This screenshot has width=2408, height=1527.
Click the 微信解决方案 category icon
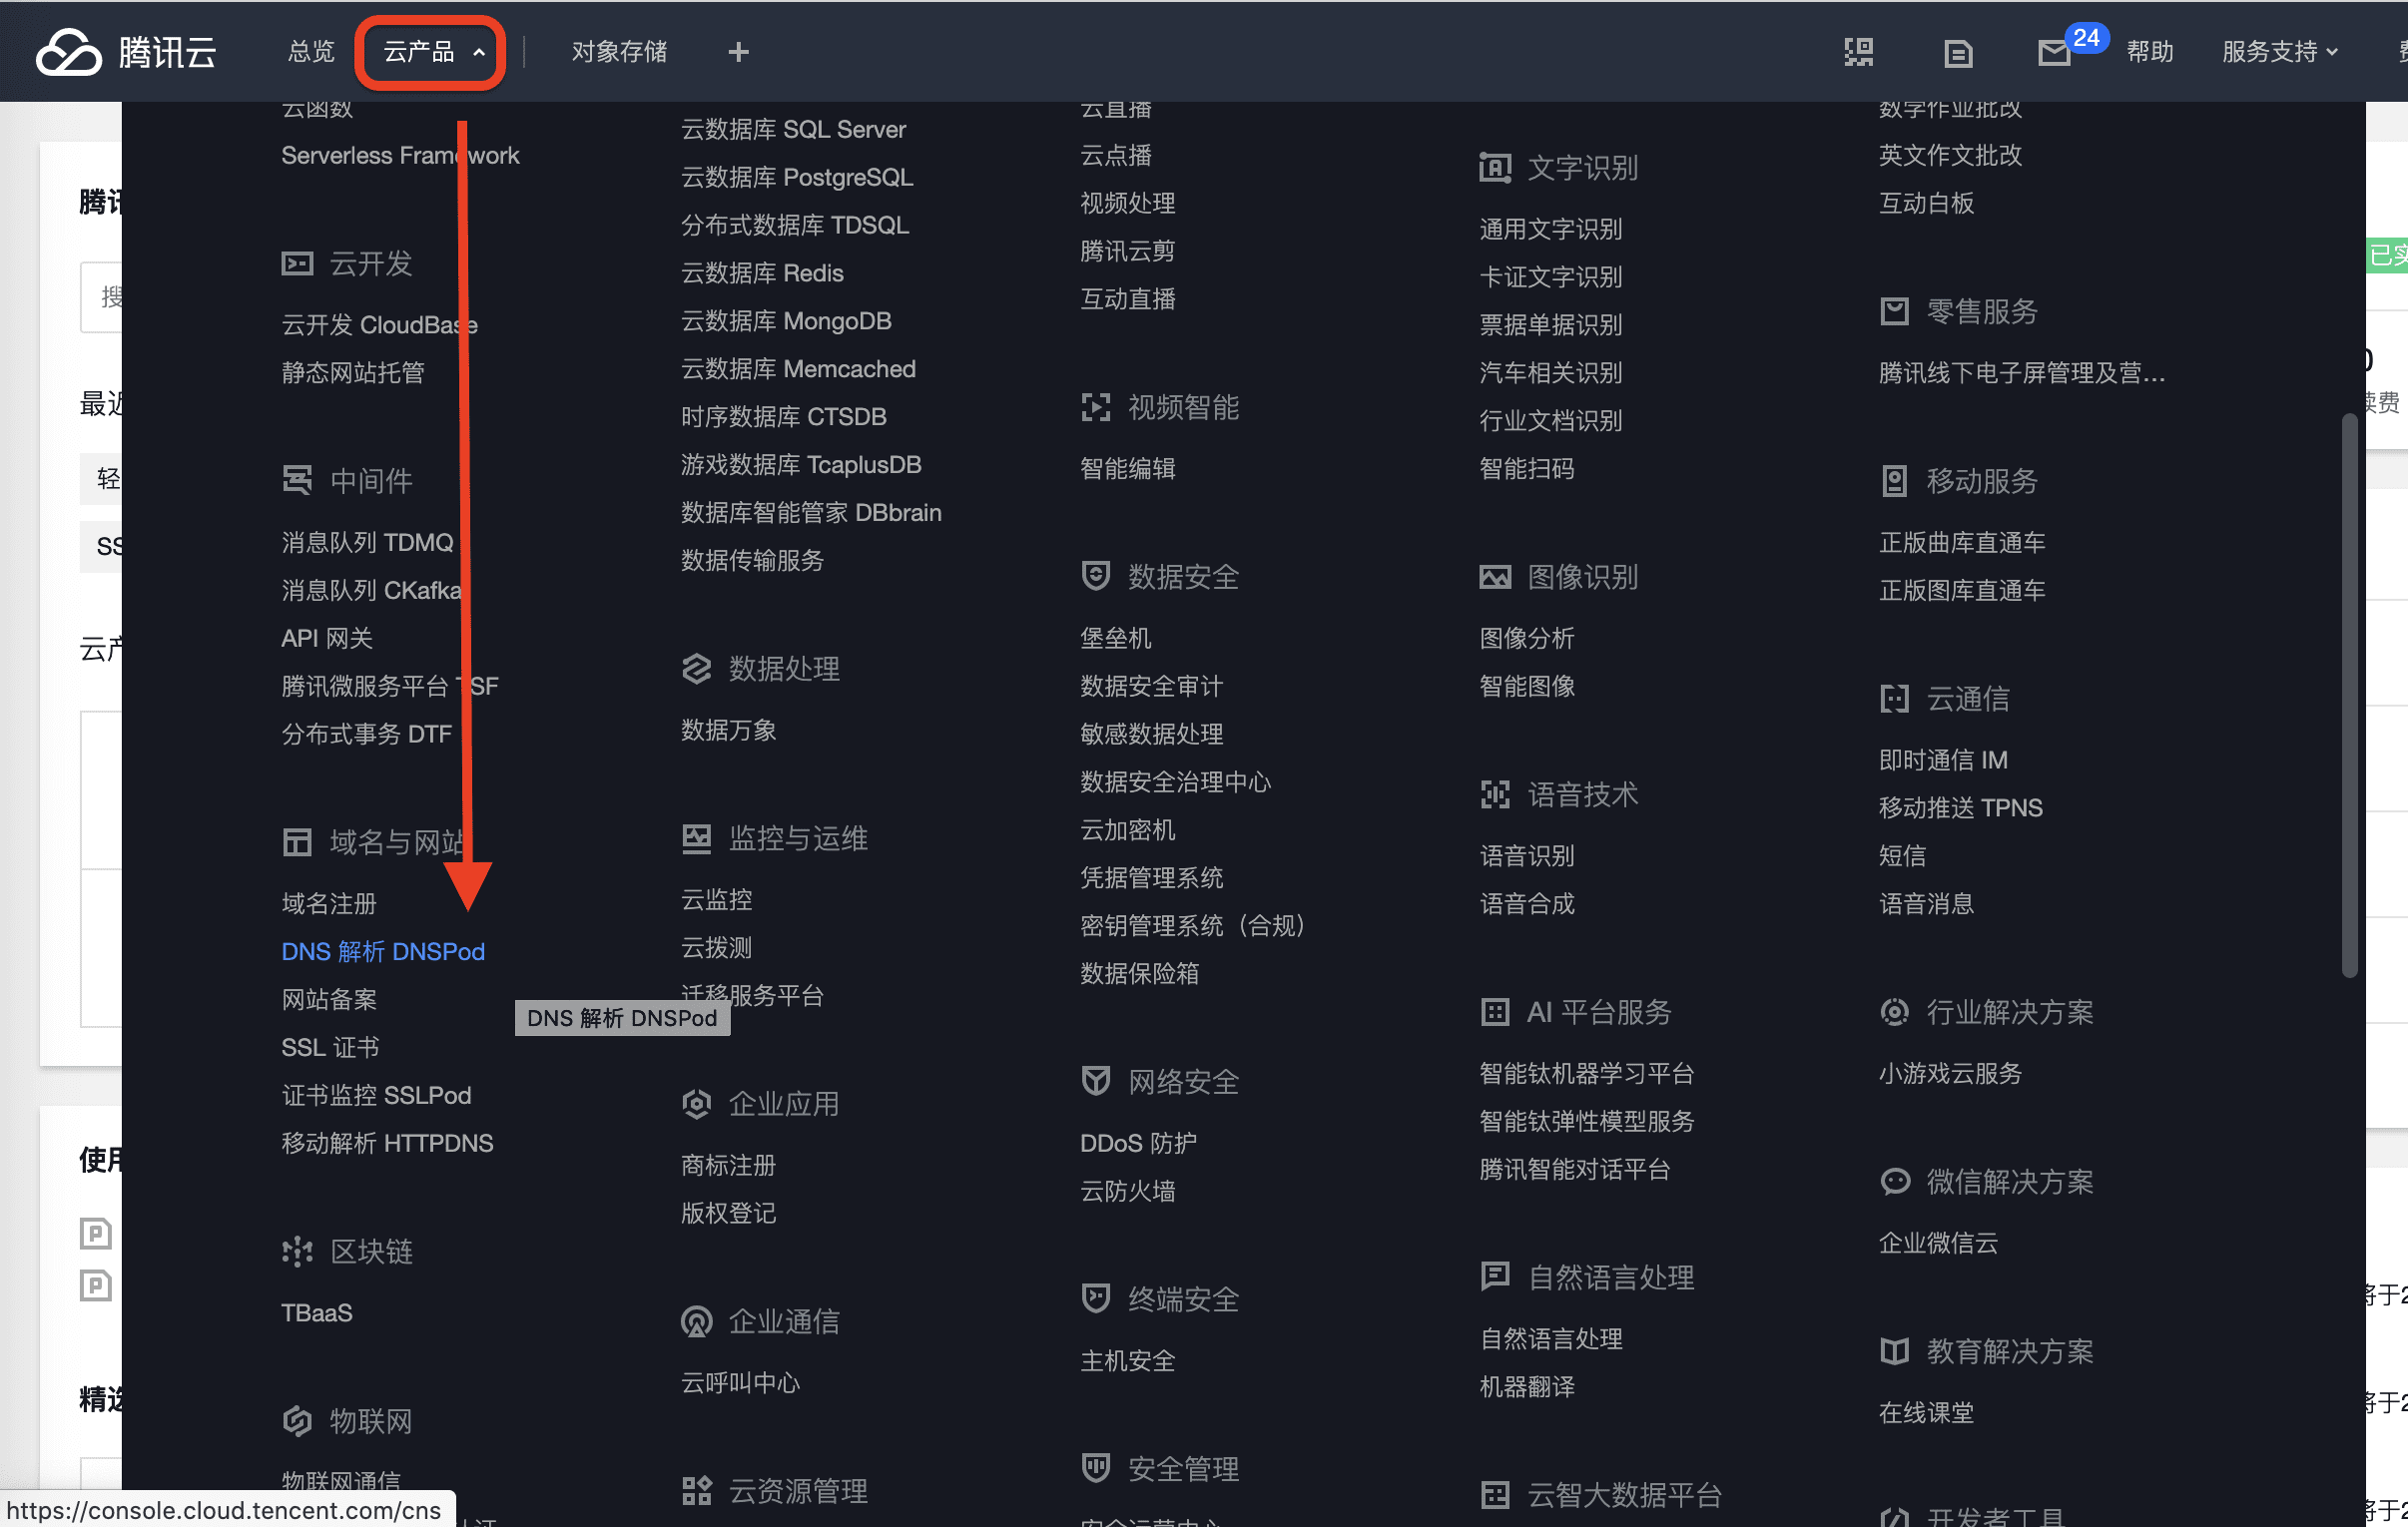[1894, 1182]
